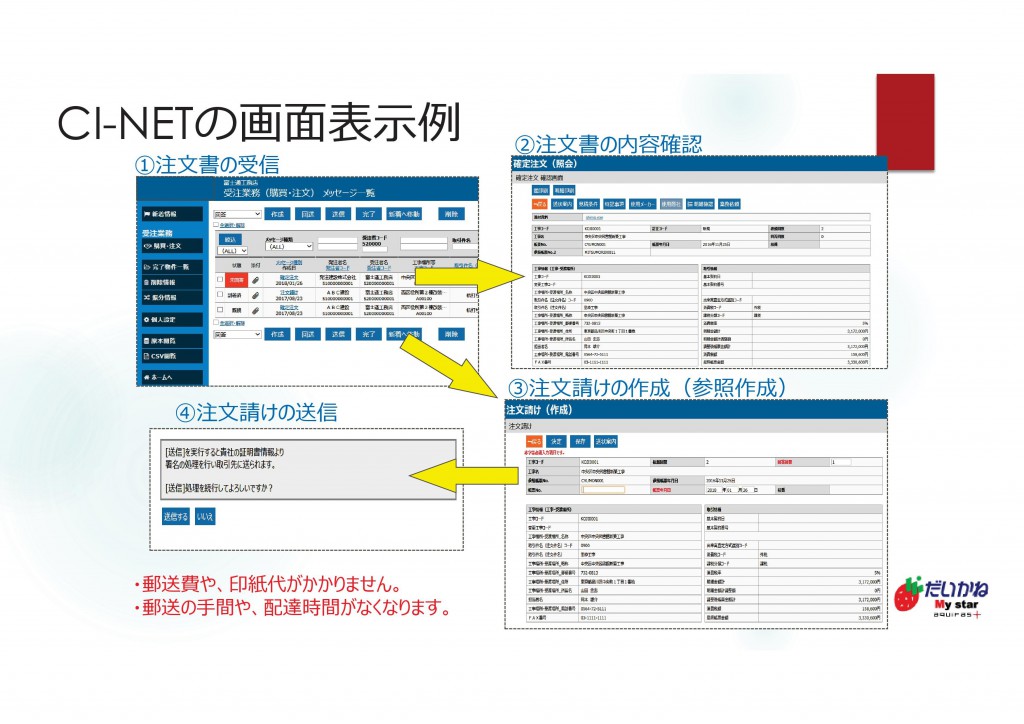This screenshot has height=724, width=1024.
Task: Check the topmost message row checkbox
Action: tap(219, 280)
